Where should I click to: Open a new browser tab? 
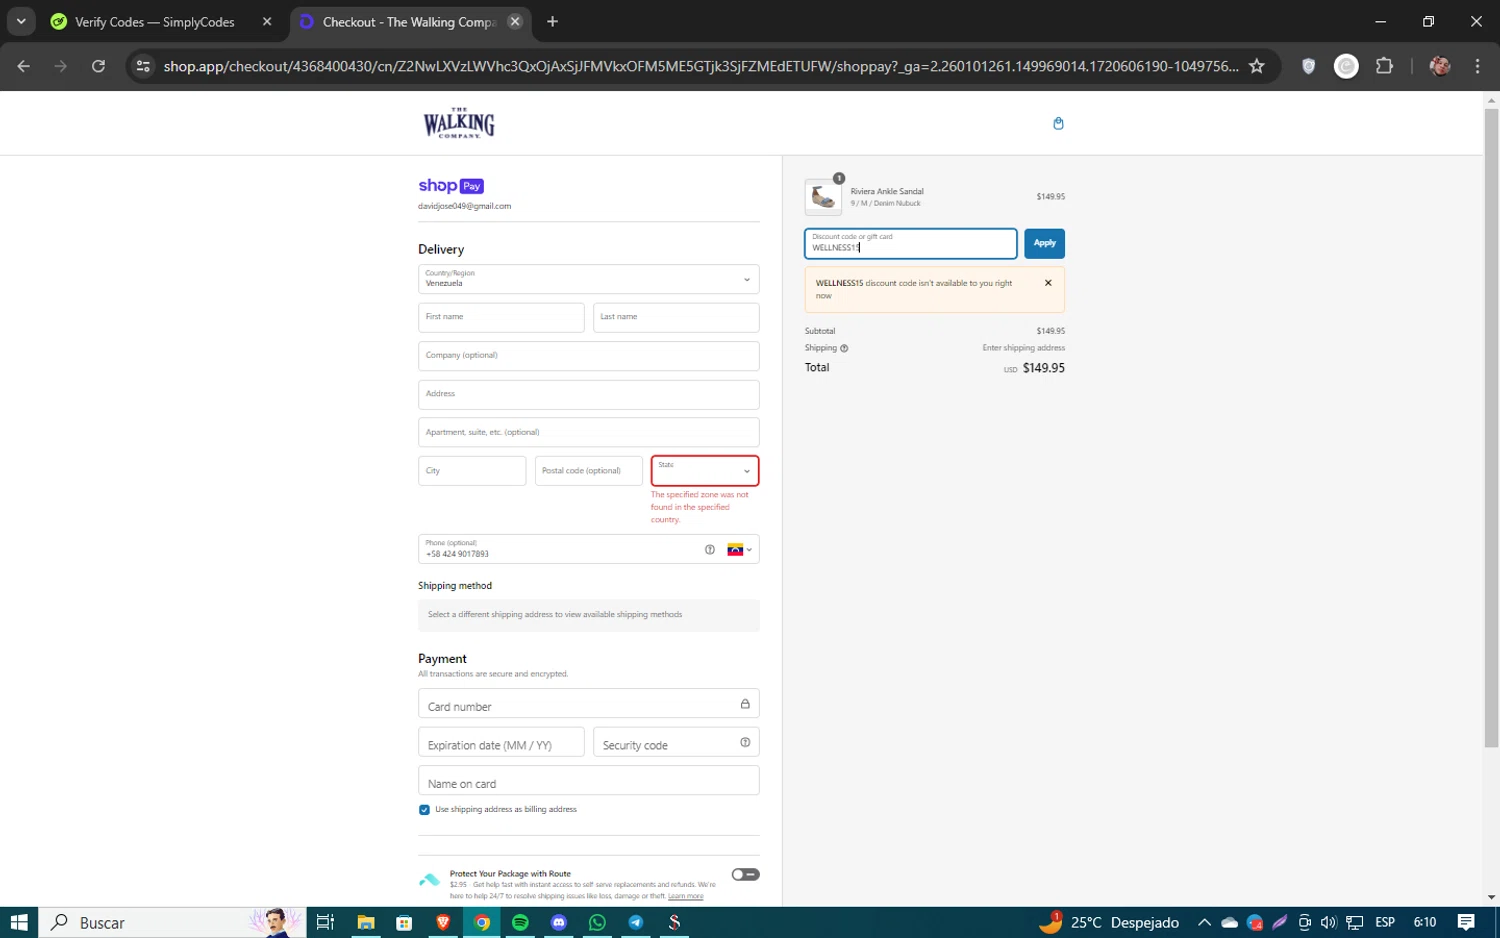[x=552, y=22]
